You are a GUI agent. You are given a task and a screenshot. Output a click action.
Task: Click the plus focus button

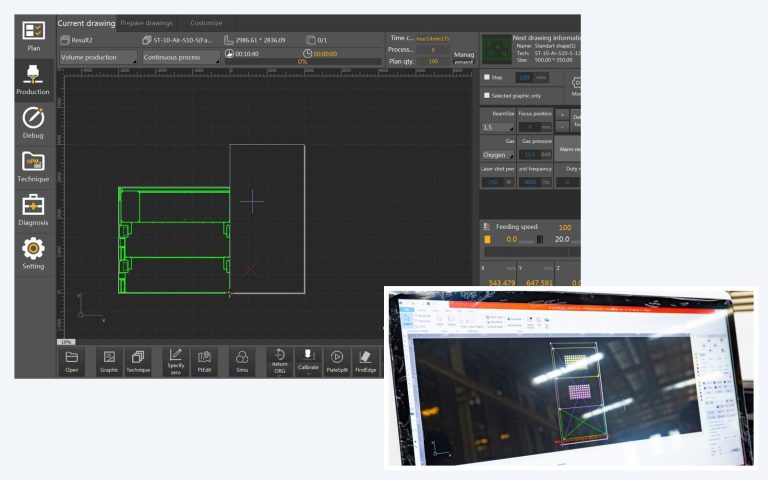click(x=563, y=115)
